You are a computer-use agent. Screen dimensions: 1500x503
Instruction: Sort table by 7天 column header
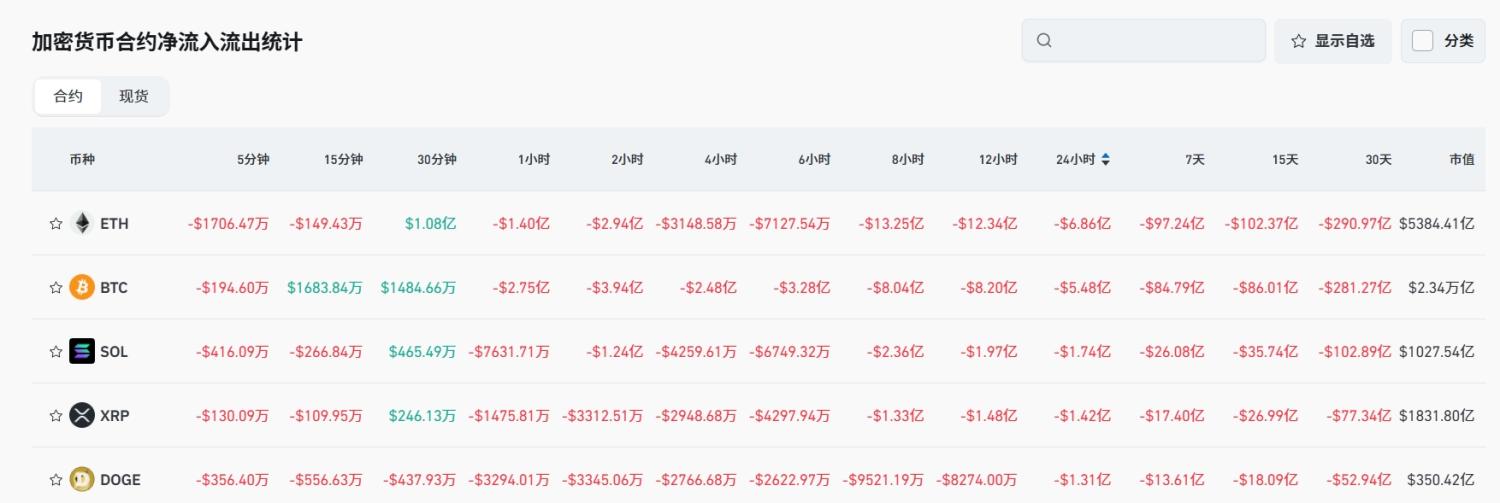pos(1194,159)
